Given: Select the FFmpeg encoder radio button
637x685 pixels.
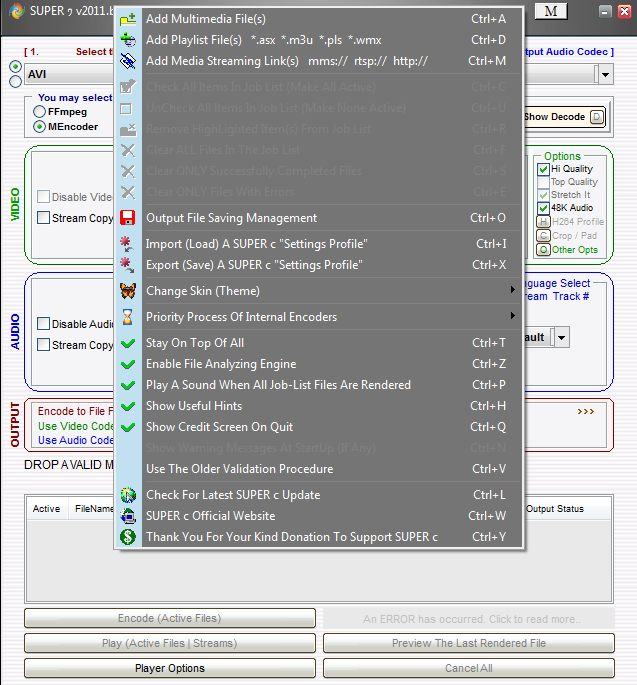Looking at the screenshot, I should pos(39,112).
